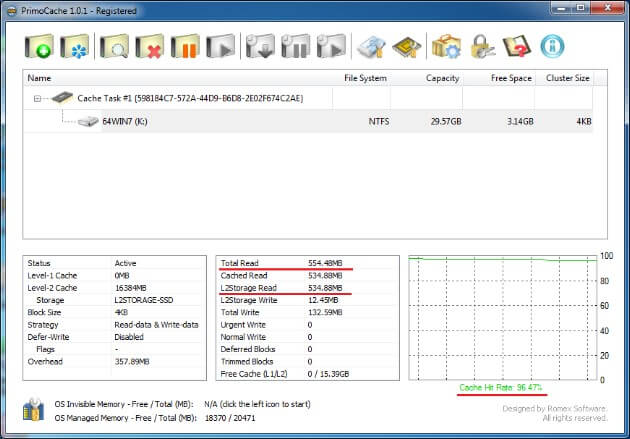Click the NTFS file system cell
The image size is (630, 439).
(x=378, y=121)
